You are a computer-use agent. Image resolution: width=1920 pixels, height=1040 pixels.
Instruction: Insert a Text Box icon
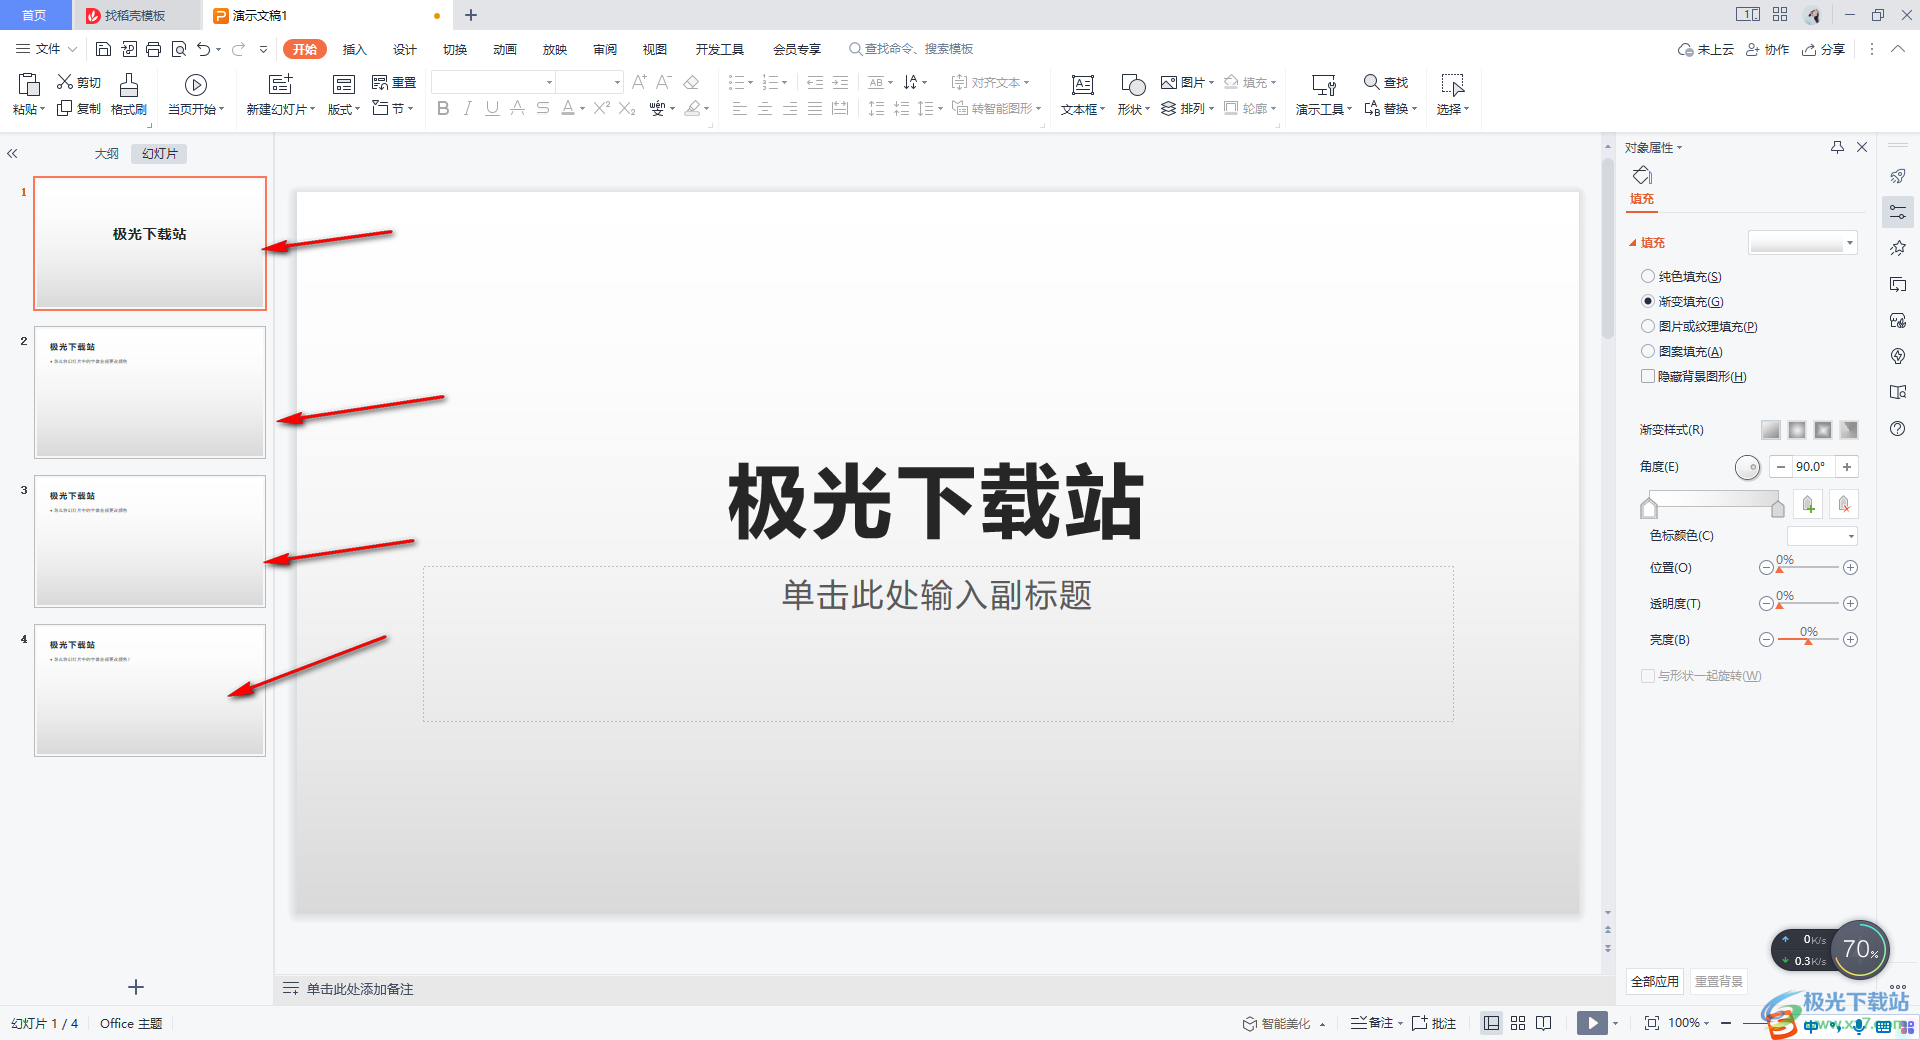(x=1082, y=85)
